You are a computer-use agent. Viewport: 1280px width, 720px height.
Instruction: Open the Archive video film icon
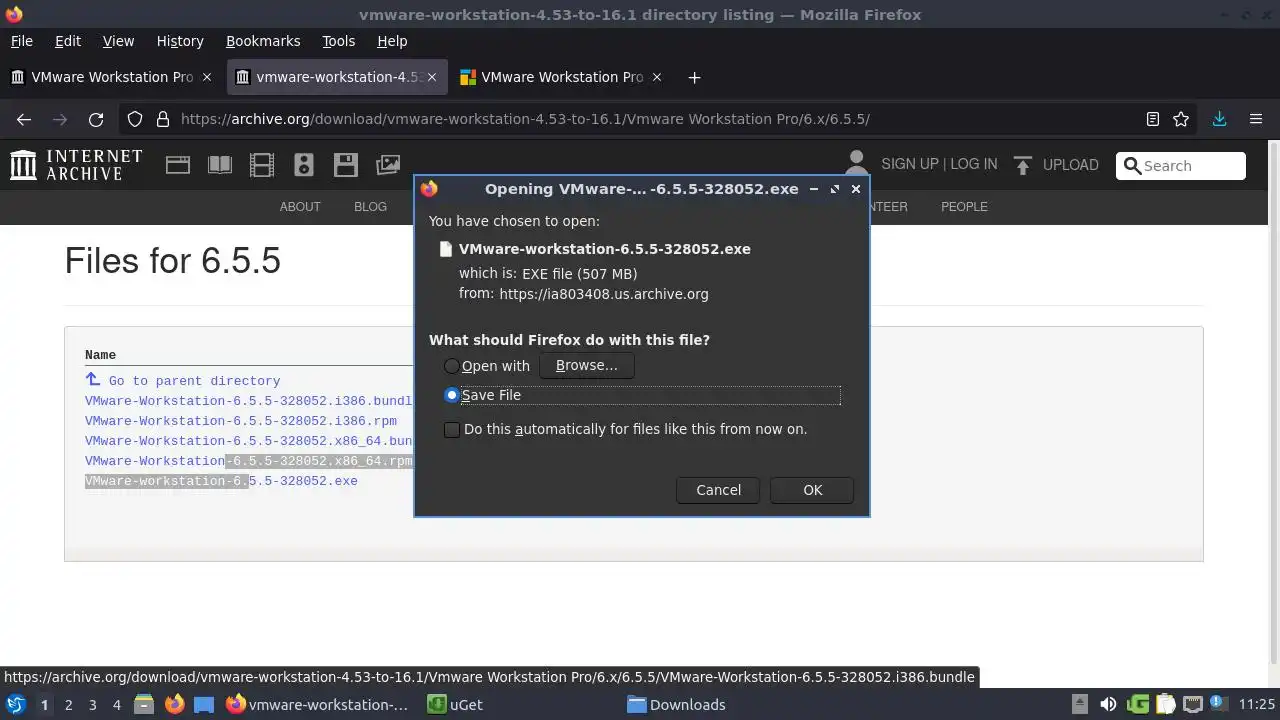coord(262,165)
